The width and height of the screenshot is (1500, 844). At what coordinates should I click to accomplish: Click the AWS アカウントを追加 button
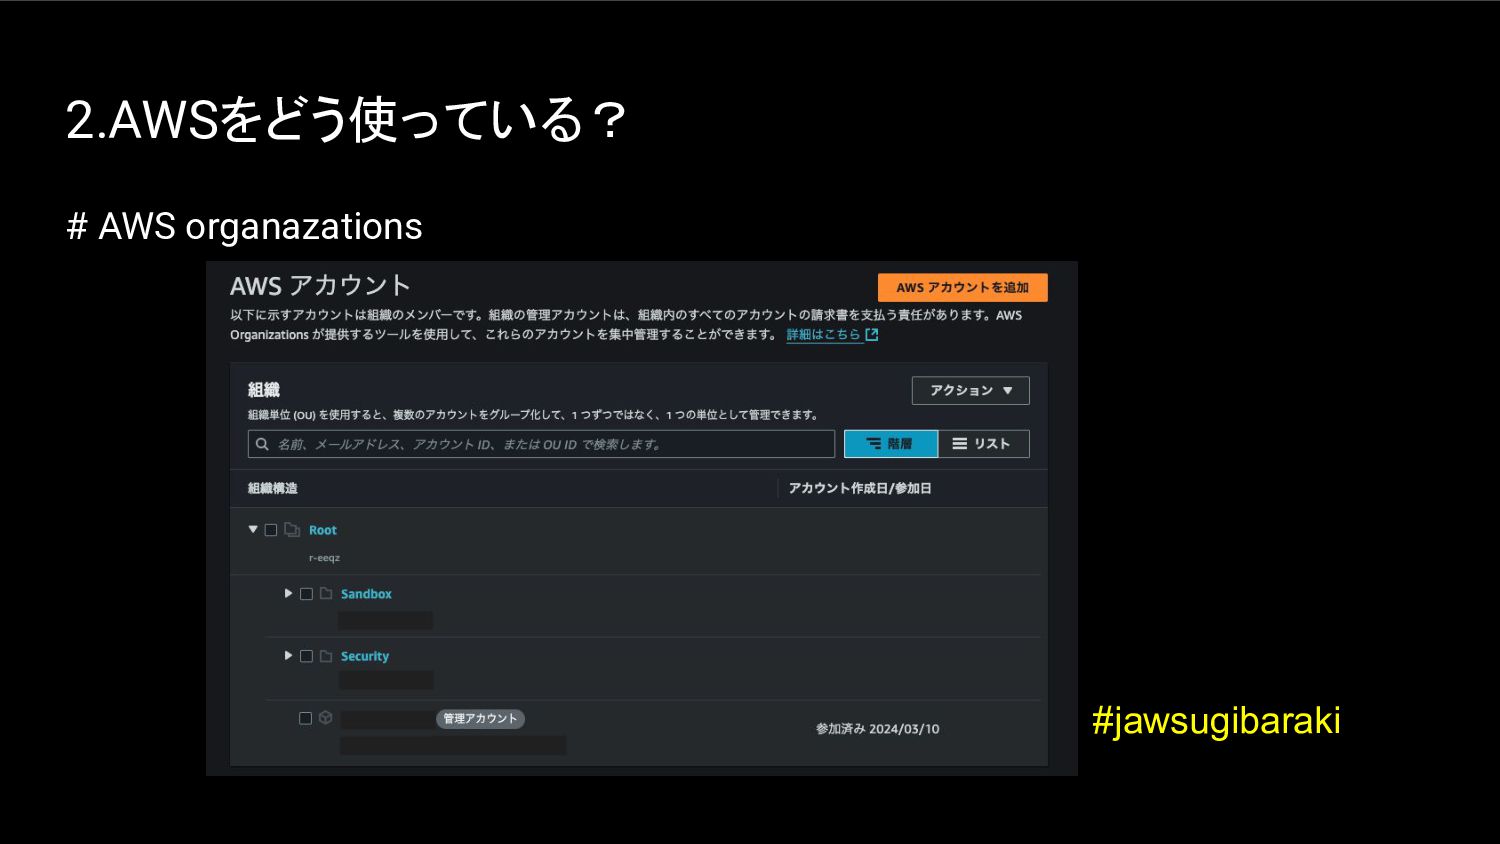962,288
